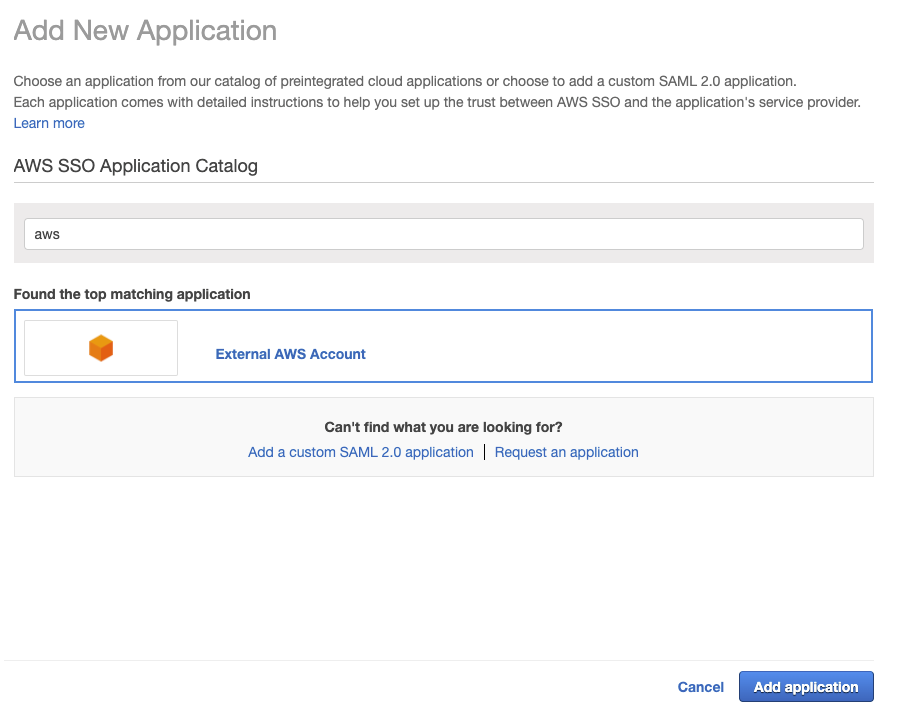Open the Request an application link
This screenshot has height=713, width=898.
pyautogui.click(x=566, y=452)
